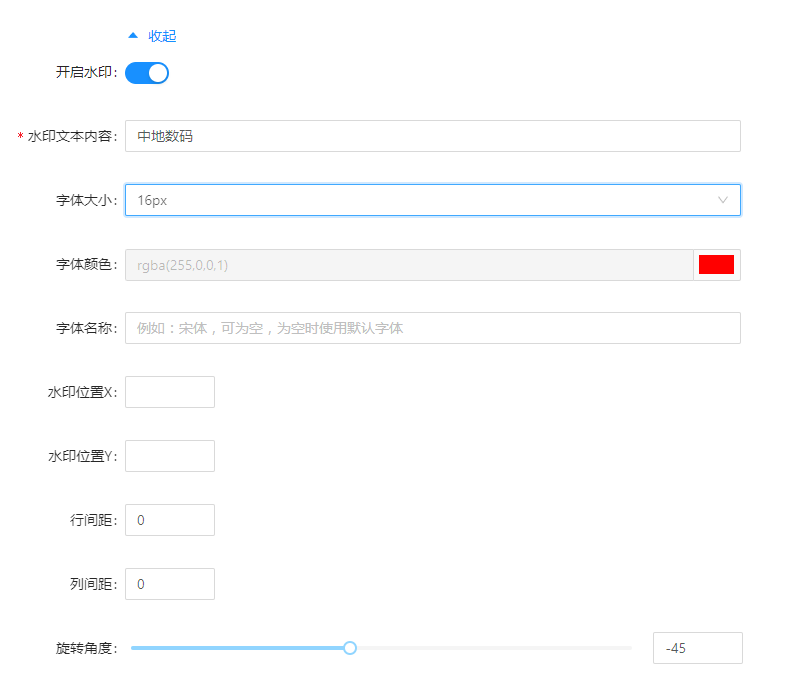The height and width of the screenshot is (686, 786).
Task: Click the 水印文本内容 field containing 中地数码
Action: coord(432,136)
